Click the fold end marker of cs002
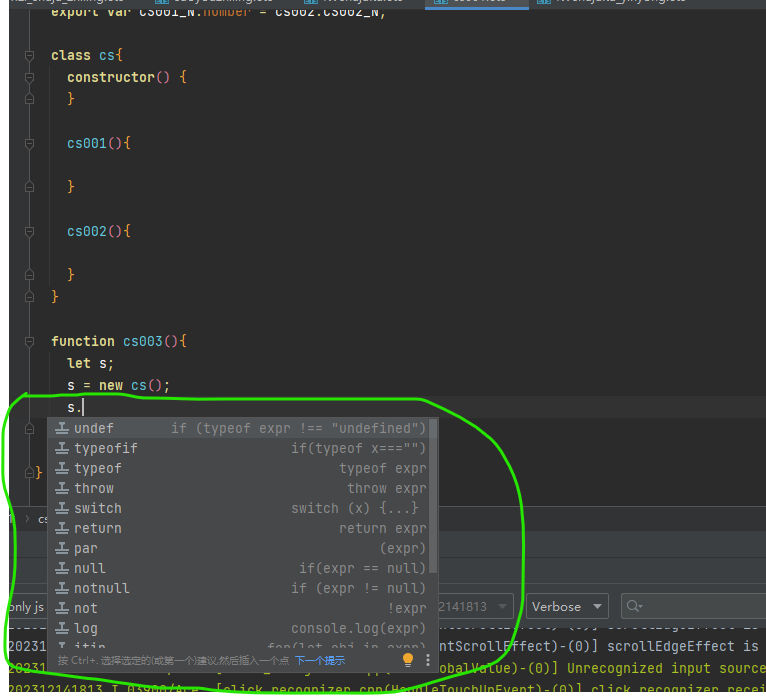766x696 pixels. tap(29, 275)
